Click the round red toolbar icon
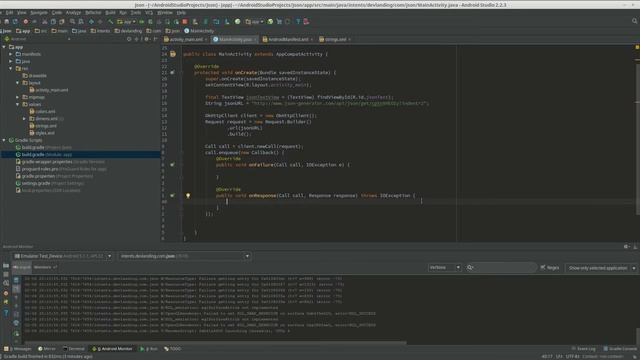Image resolution: width=640 pixels, height=360 pixels. [26, 21]
